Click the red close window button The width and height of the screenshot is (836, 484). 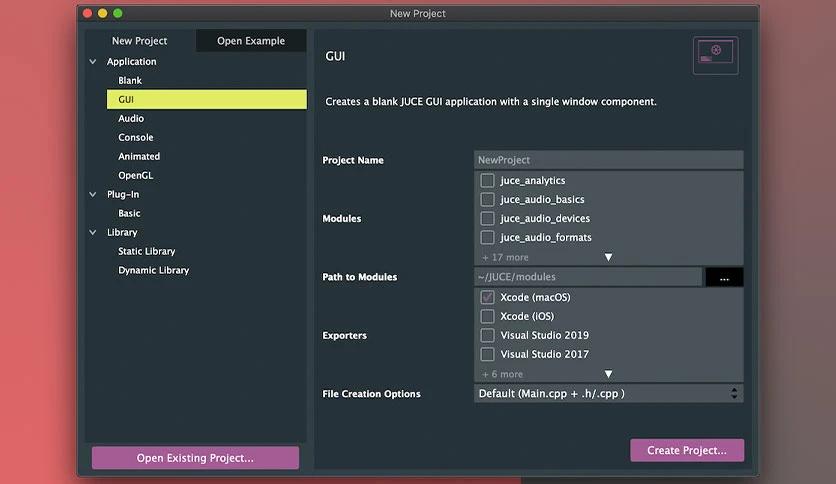87,13
